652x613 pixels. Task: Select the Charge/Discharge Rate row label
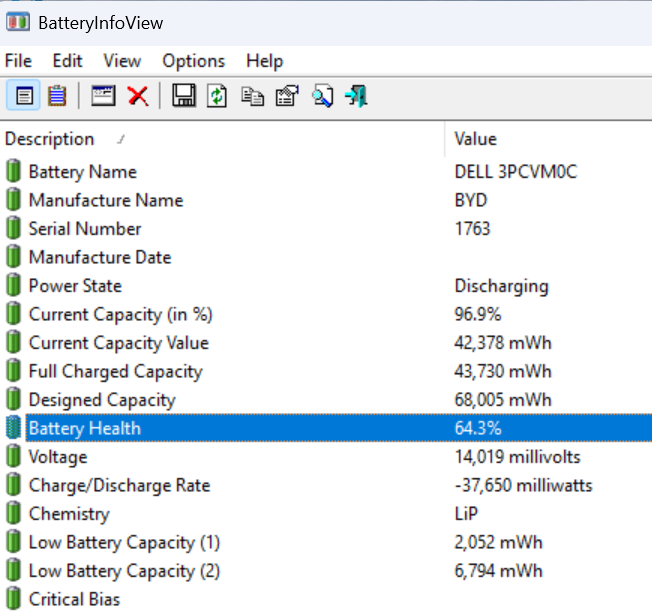(119, 485)
